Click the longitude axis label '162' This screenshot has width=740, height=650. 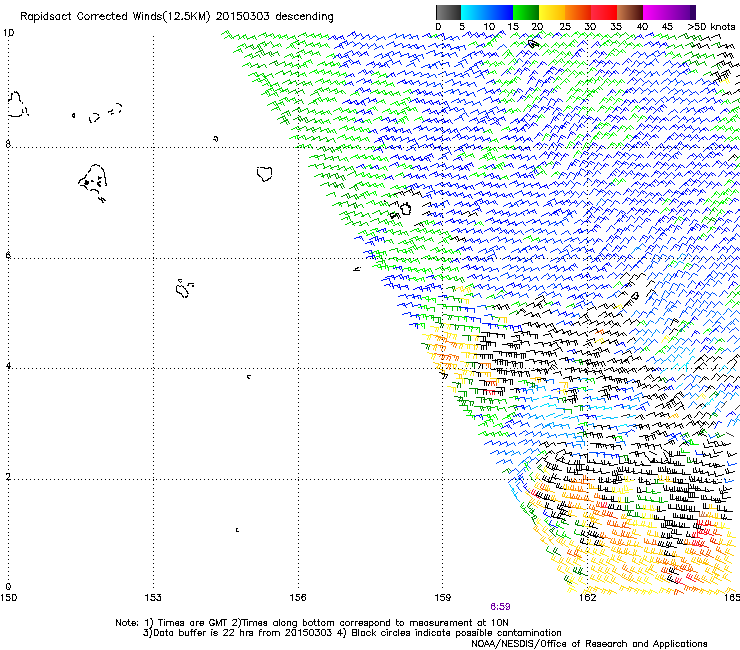587,598
